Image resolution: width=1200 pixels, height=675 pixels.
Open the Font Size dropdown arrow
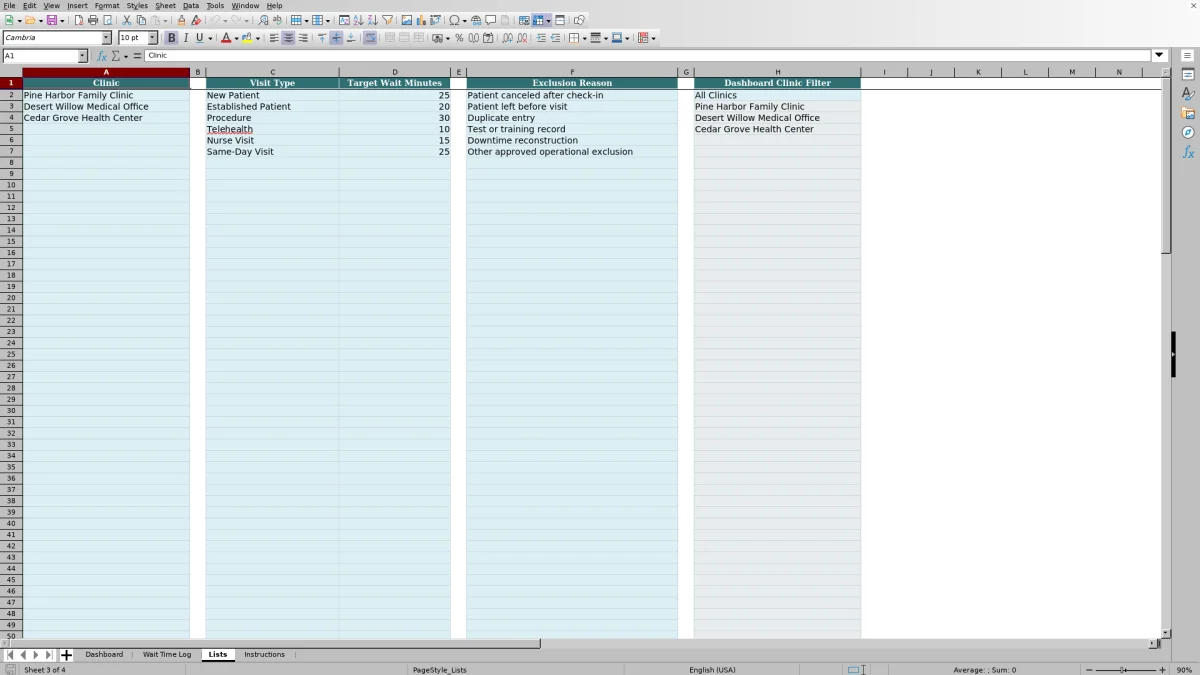click(153, 38)
